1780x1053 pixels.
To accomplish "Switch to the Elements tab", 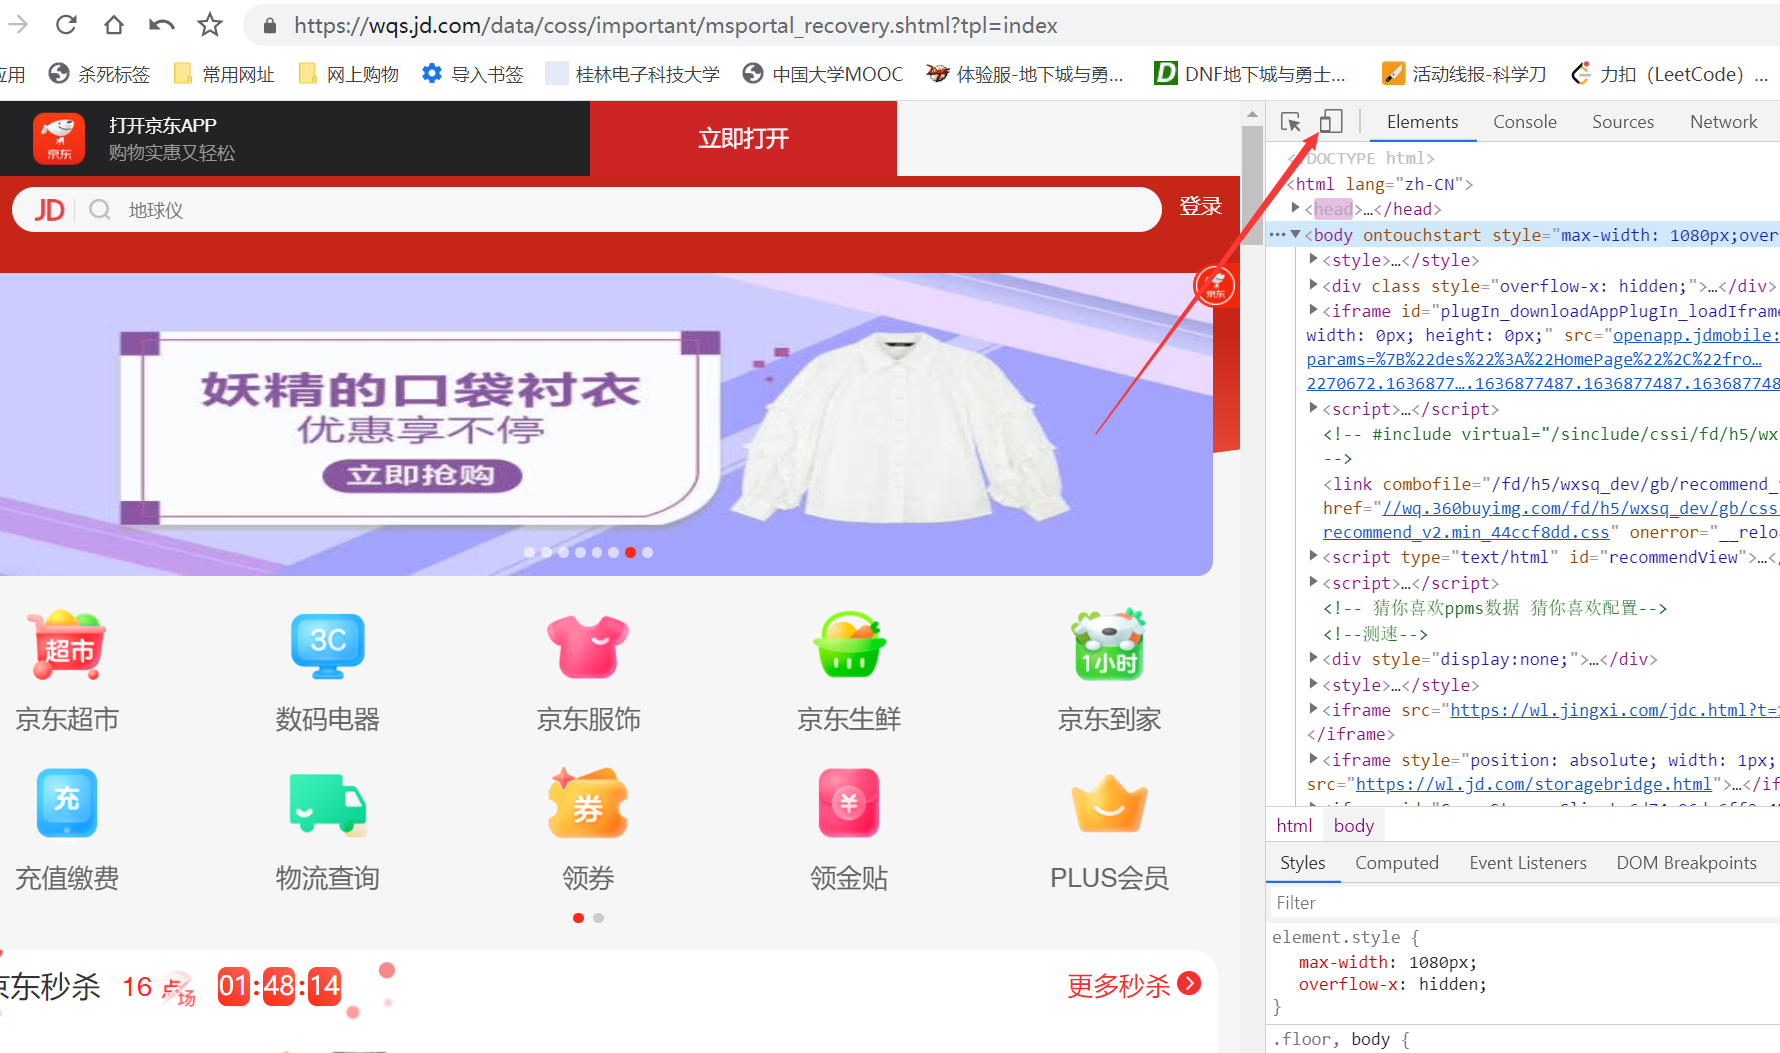I will click(1422, 122).
